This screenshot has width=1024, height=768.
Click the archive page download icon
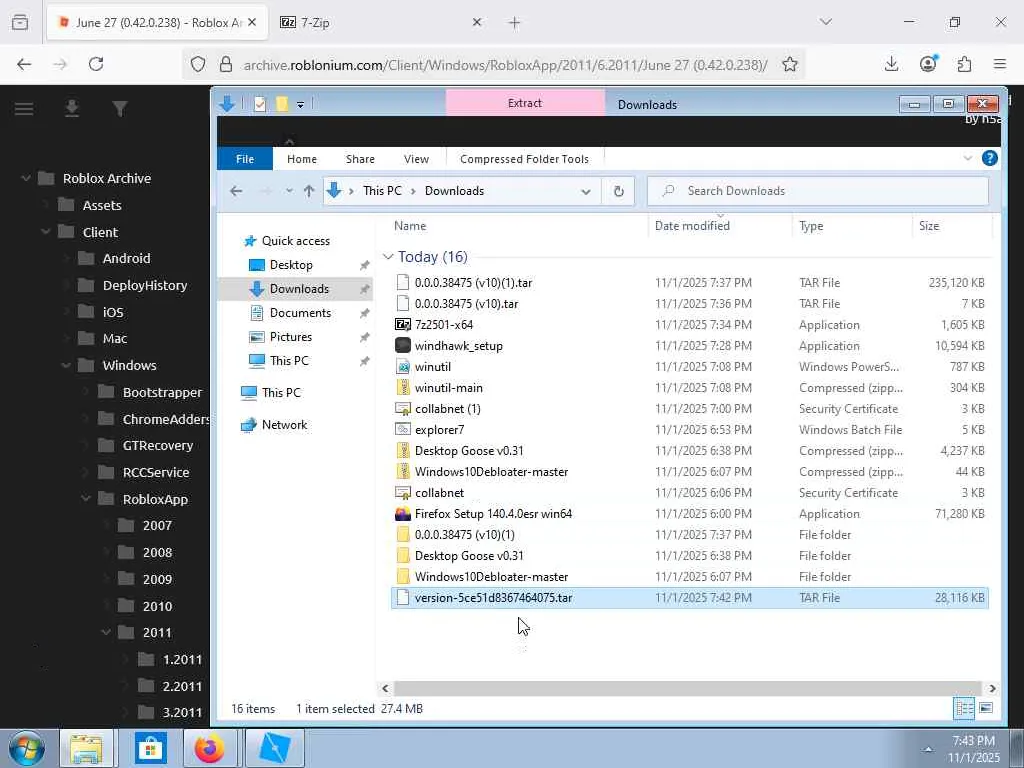(72, 108)
